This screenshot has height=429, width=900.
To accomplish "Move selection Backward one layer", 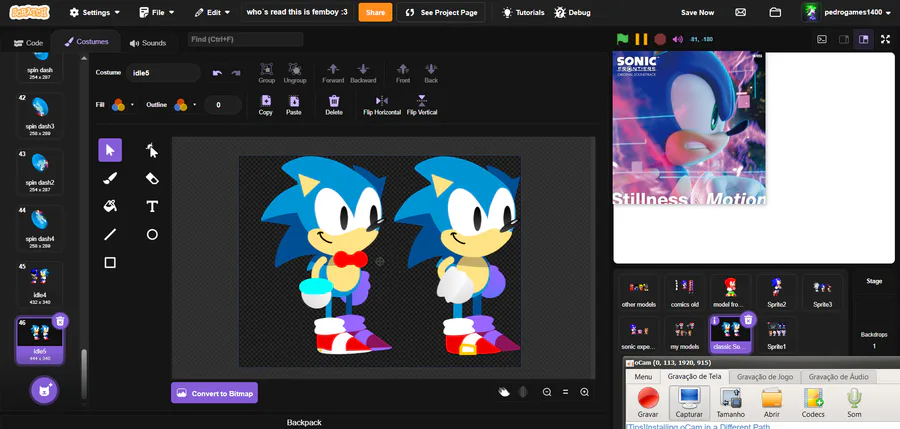I will tap(363, 73).
